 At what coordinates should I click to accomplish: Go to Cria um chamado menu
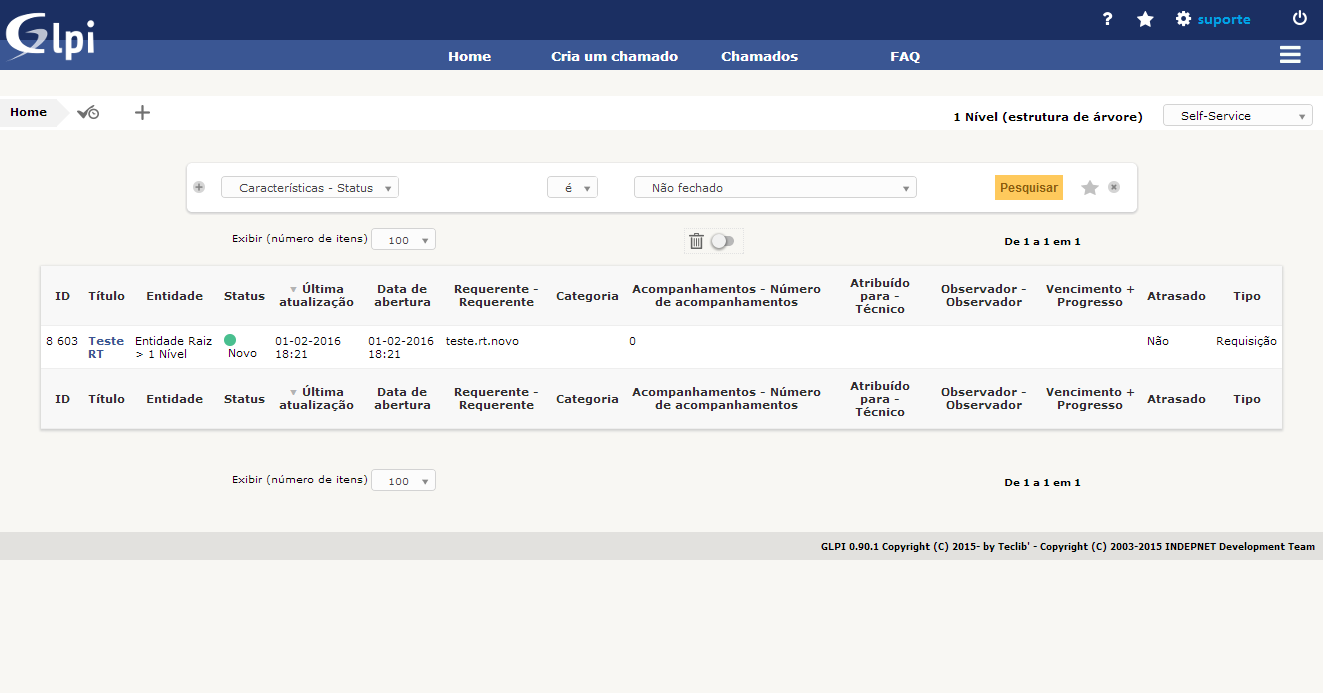[x=614, y=56]
